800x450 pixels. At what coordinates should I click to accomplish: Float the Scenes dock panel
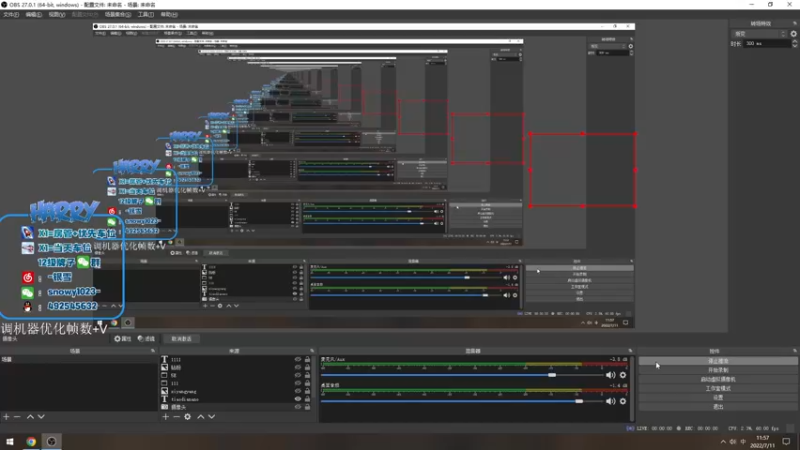(x=153, y=351)
